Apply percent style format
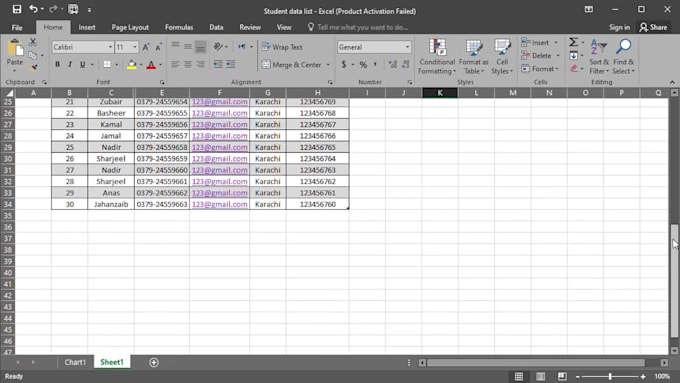 (363, 65)
